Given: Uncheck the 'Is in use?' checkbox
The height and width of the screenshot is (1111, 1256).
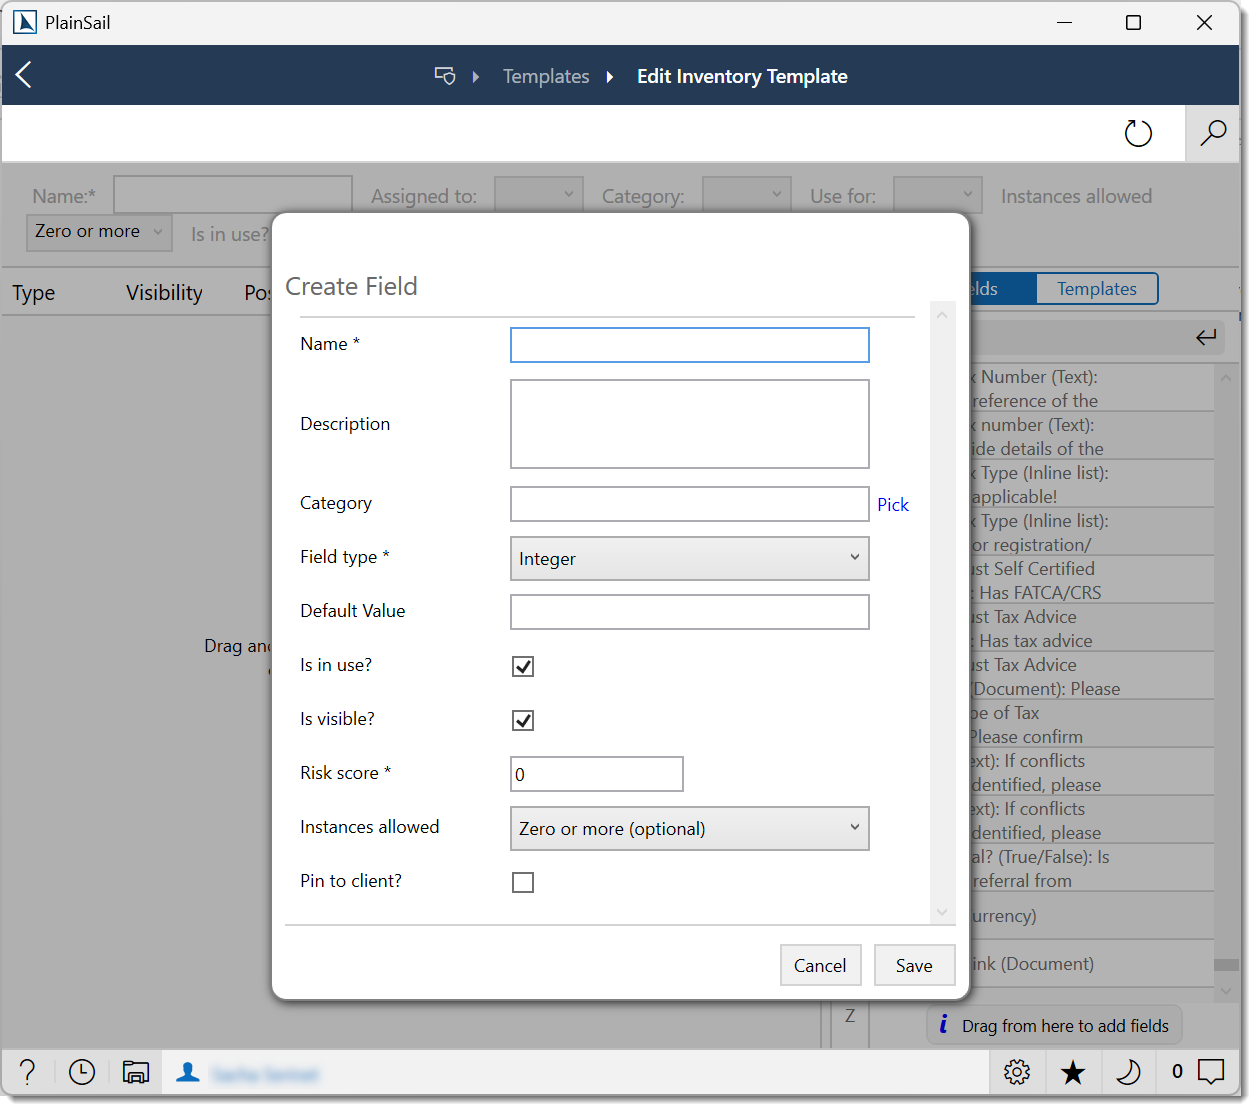Looking at the screenshot, I should (523, 667).
